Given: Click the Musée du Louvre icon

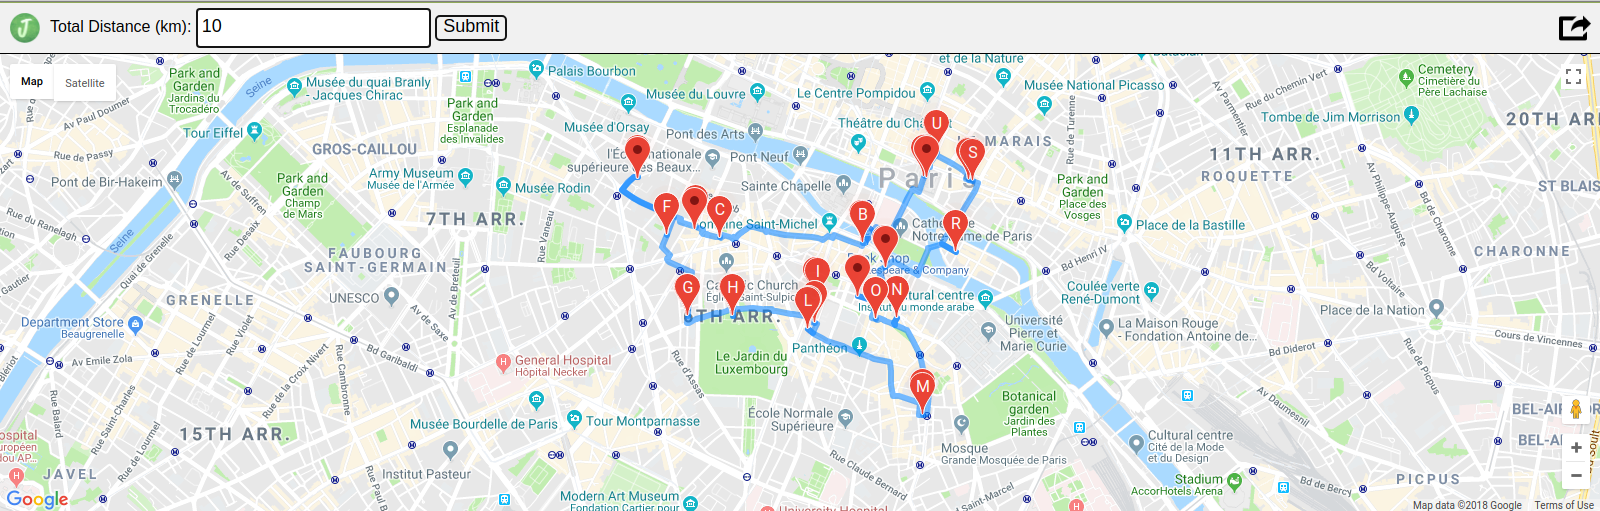Looking at the screenshot, I should point(757,93).
